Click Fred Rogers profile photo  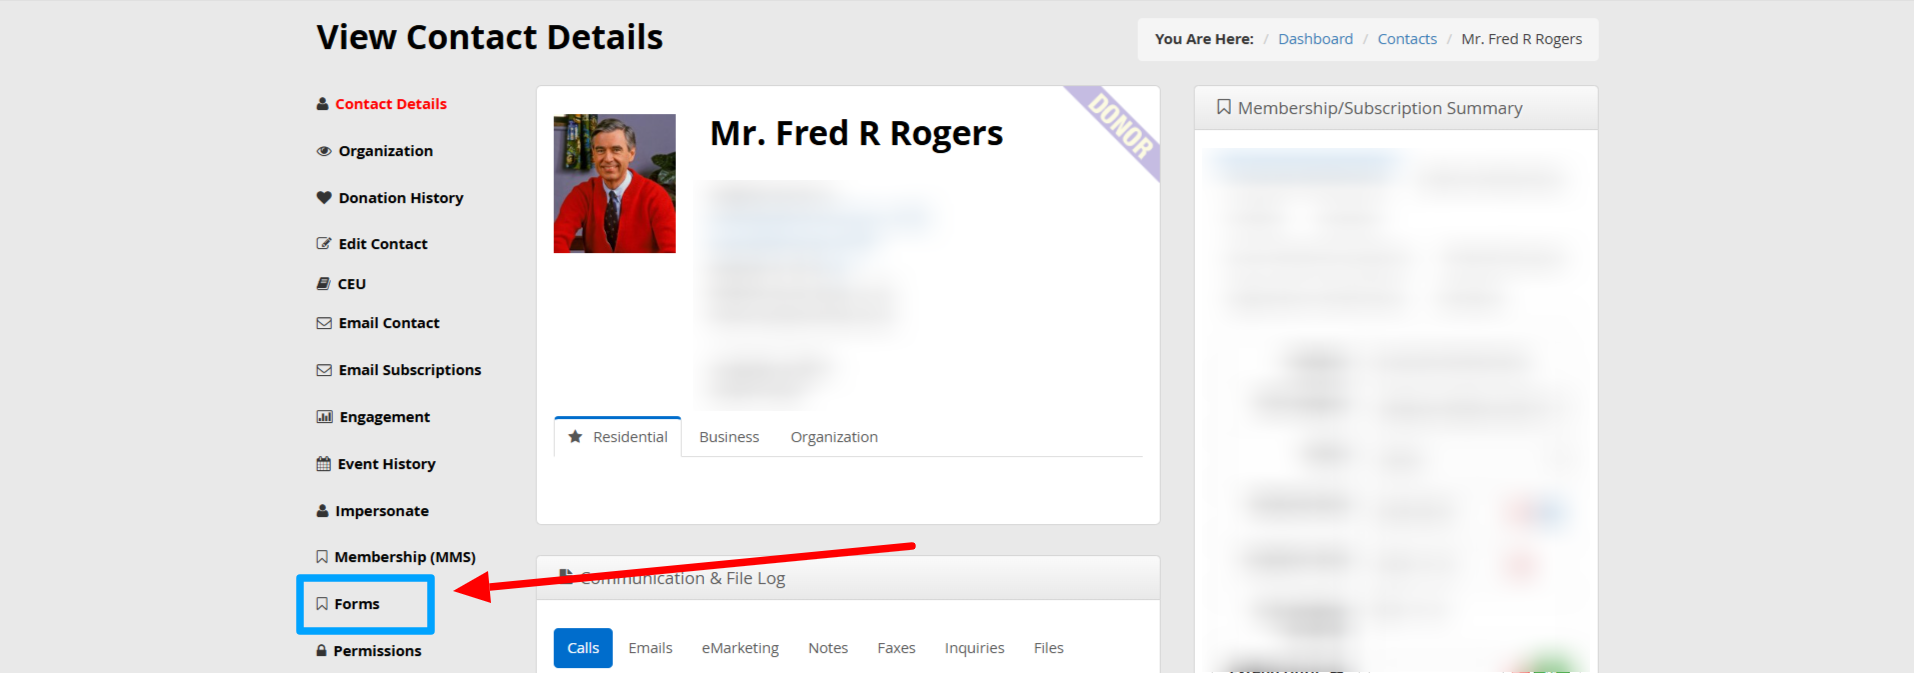615,183
